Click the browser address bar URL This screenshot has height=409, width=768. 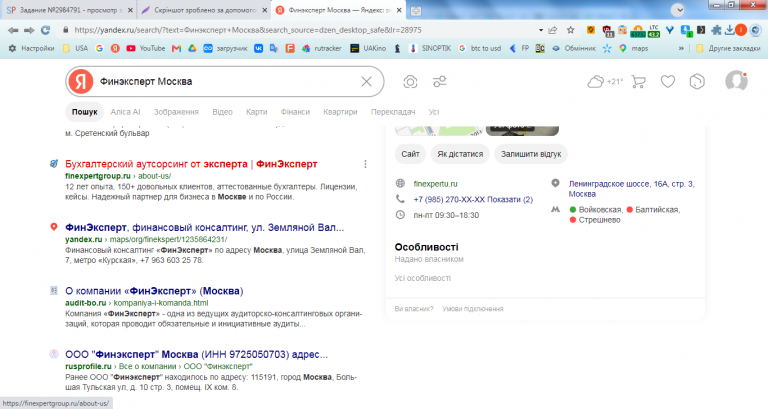[248, 30]
